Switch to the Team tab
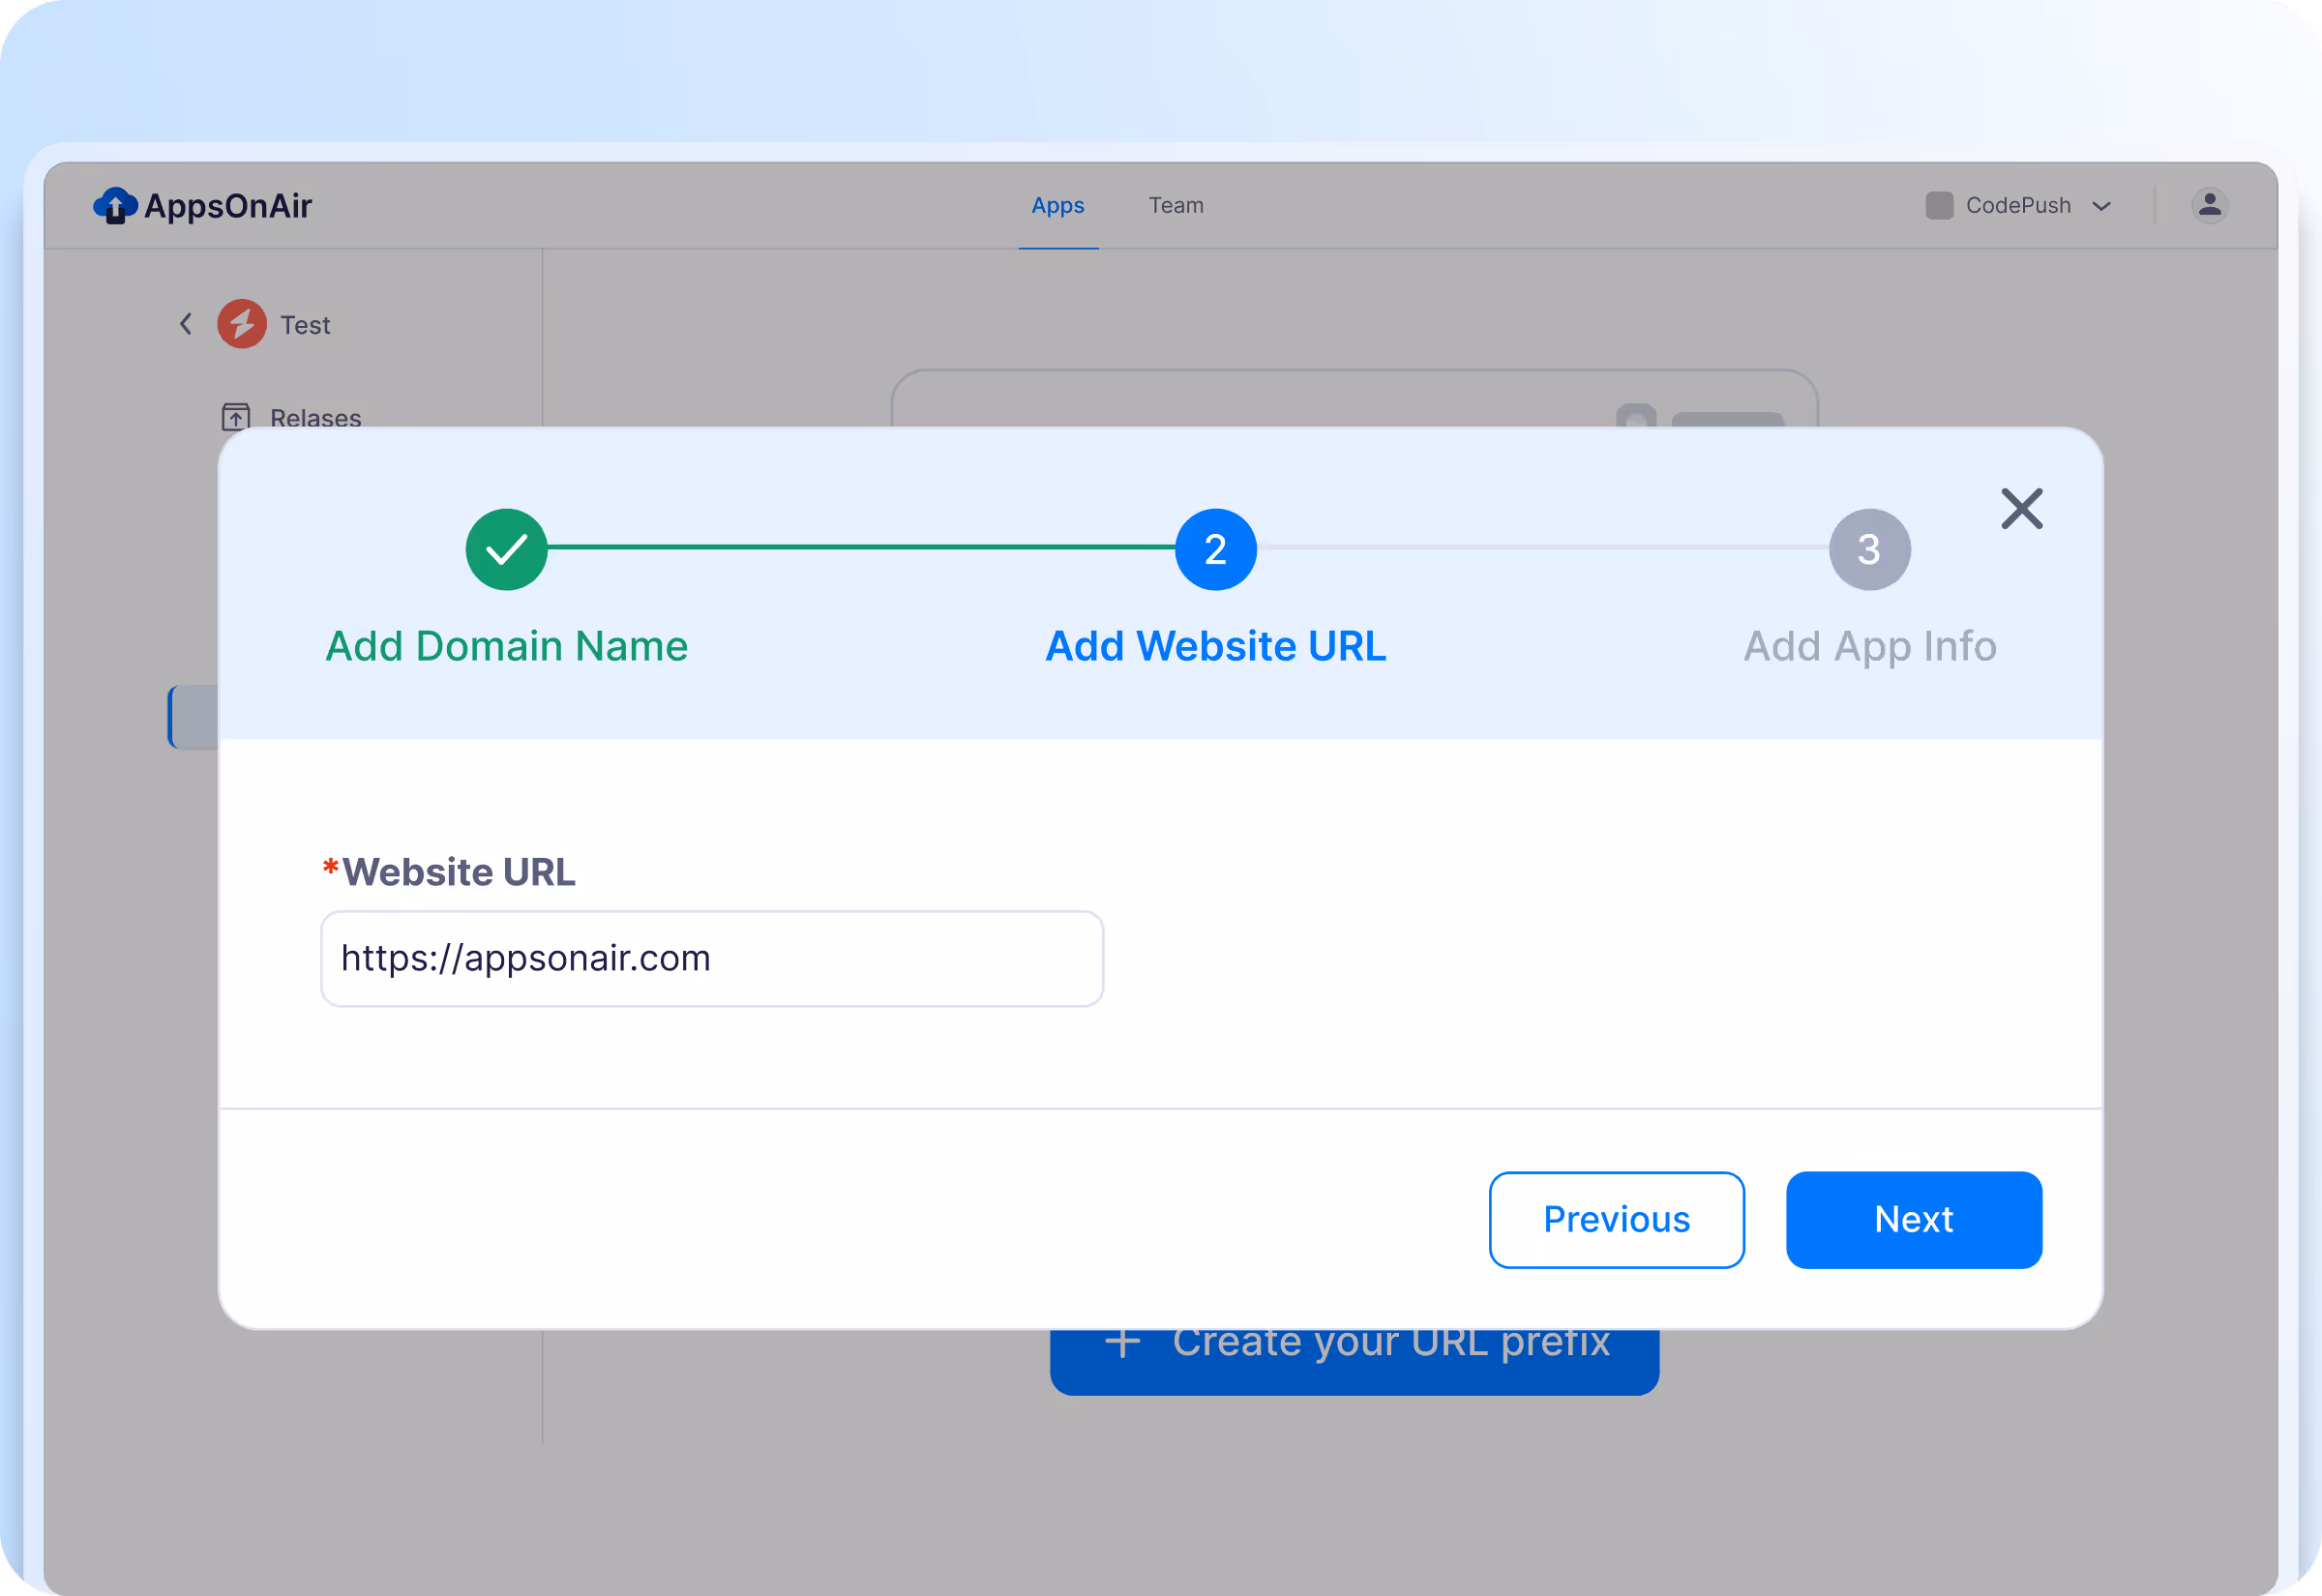The height and width of the screenshot is (1596, 2322). coord(1176,205)
